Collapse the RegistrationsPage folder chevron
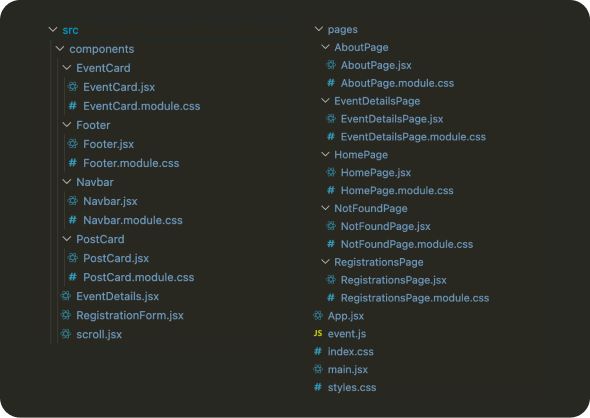This screenshot has height=418, width=590. 325,262
